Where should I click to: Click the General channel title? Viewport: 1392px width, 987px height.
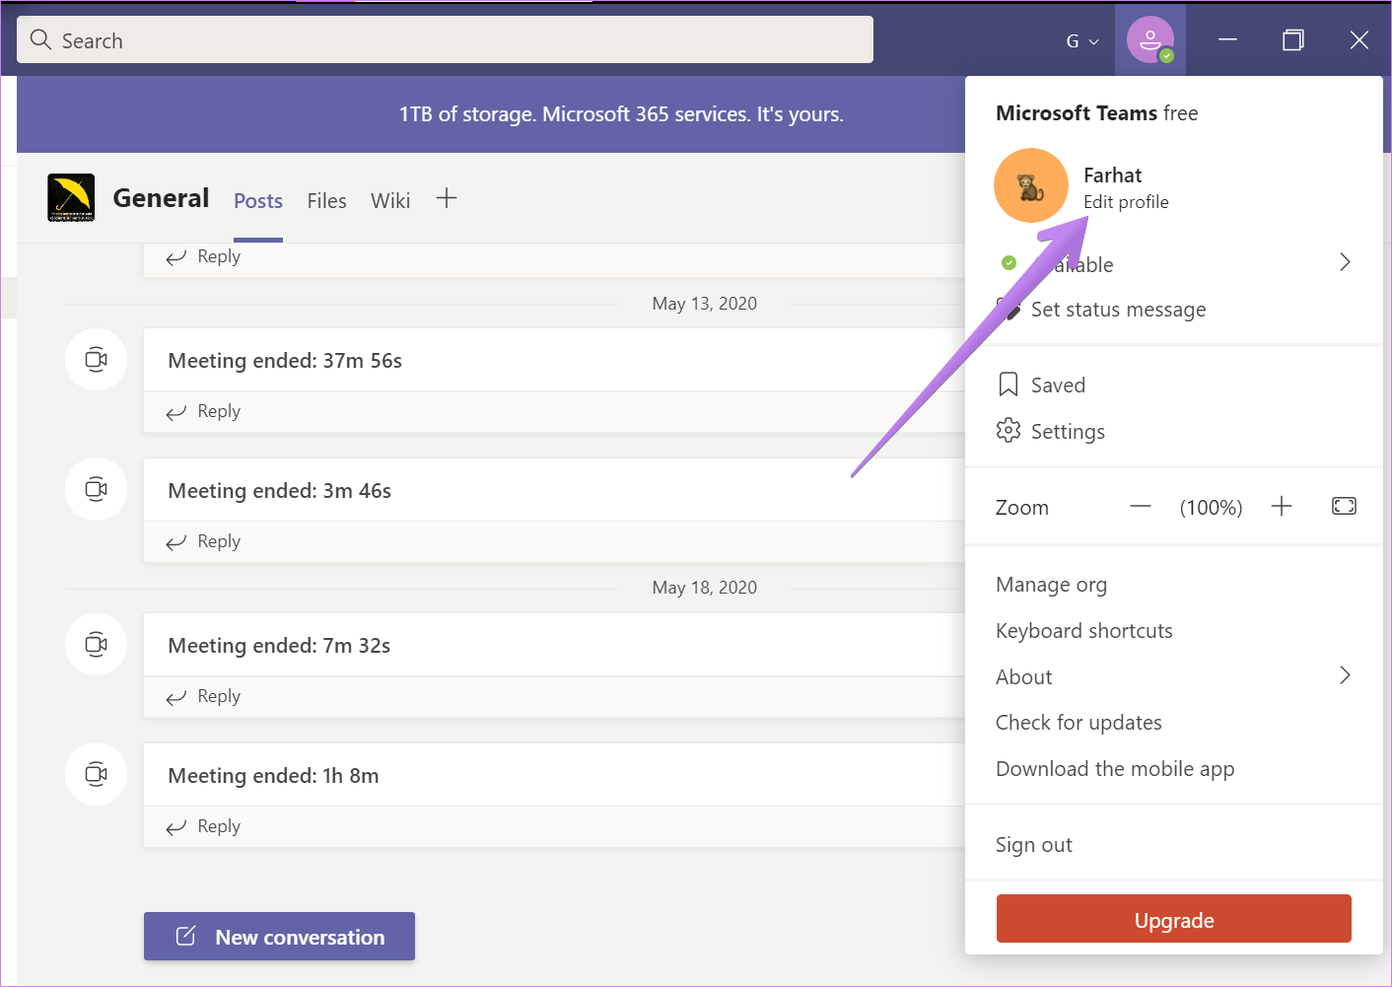pyautogui.click(x=161, y=198)
